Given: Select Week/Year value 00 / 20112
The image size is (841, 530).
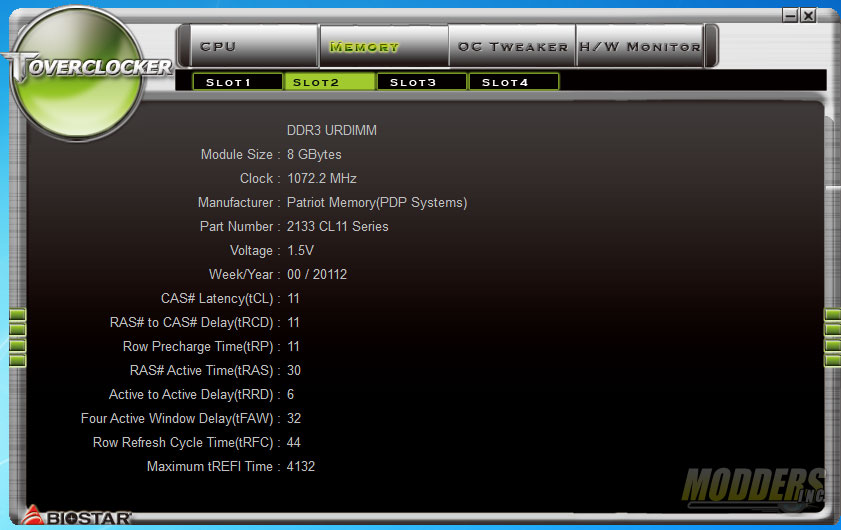Looking at the screenshot, I should click(316, 274).
